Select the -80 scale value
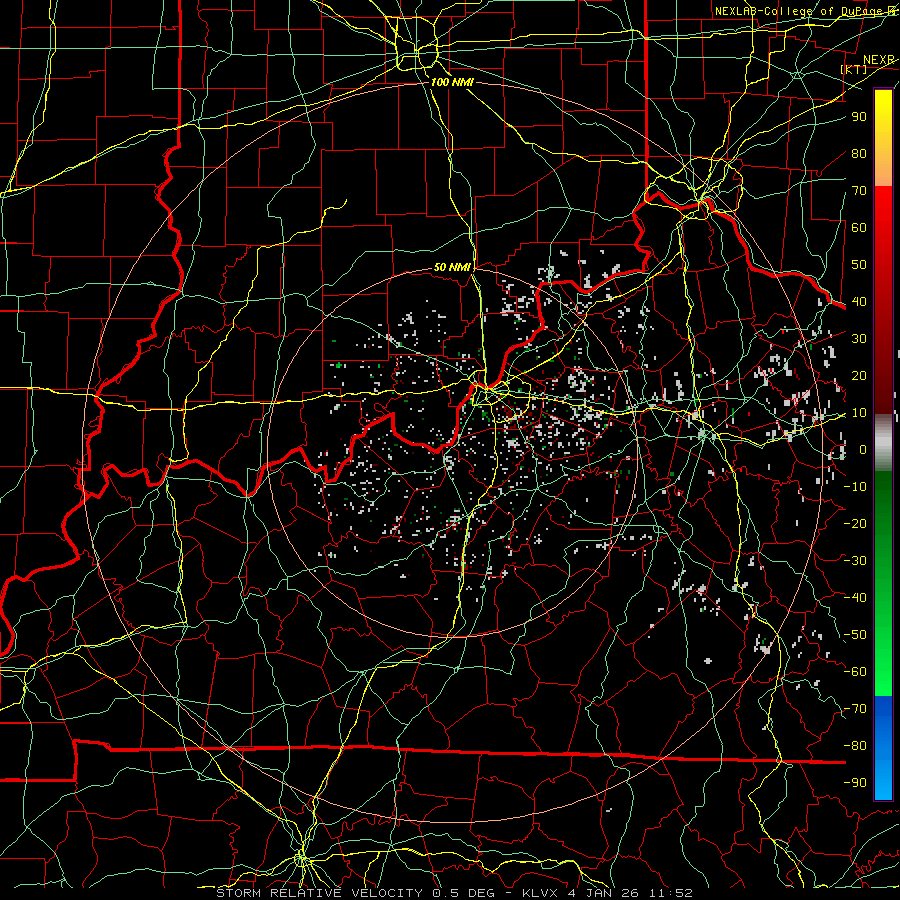Viewport: 900px width, 900px height. (855, 746)
